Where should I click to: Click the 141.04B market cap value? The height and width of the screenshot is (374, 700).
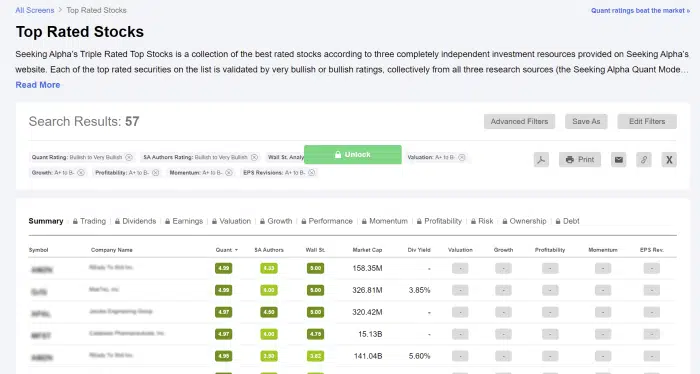(x=367, y=356)
